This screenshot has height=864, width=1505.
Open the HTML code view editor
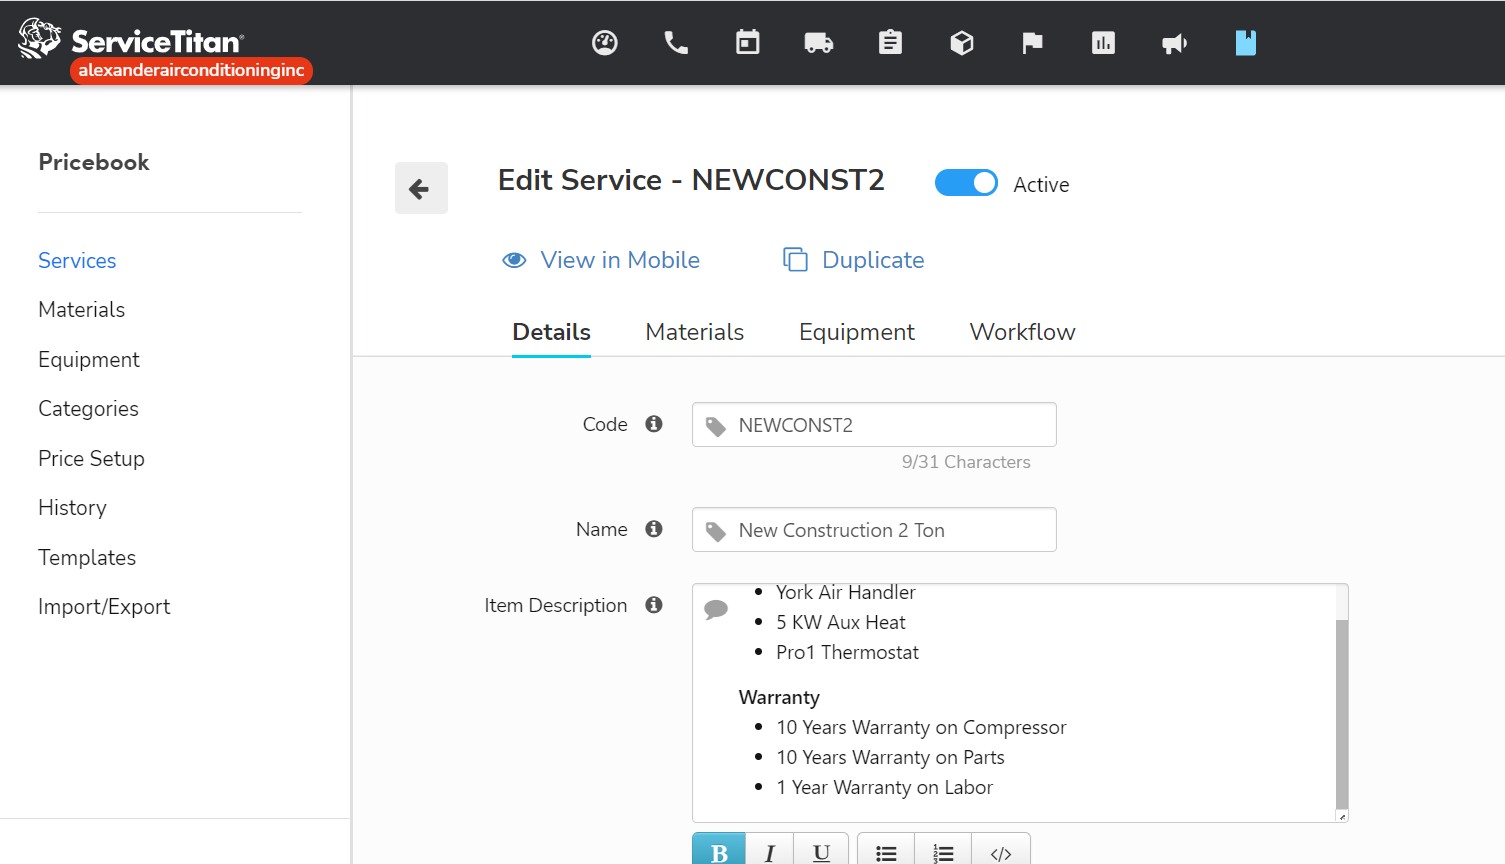tap(1001, 851)
